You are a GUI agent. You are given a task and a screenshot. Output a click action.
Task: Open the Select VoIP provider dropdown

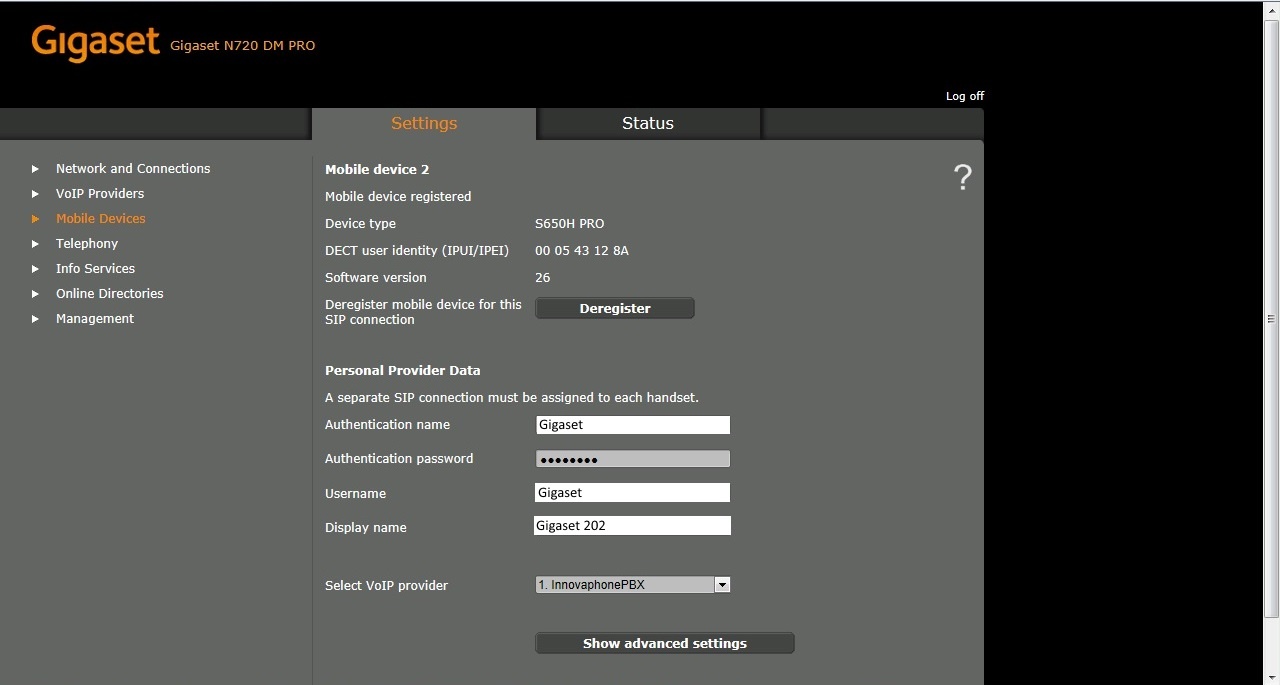[x=633, y=585]
